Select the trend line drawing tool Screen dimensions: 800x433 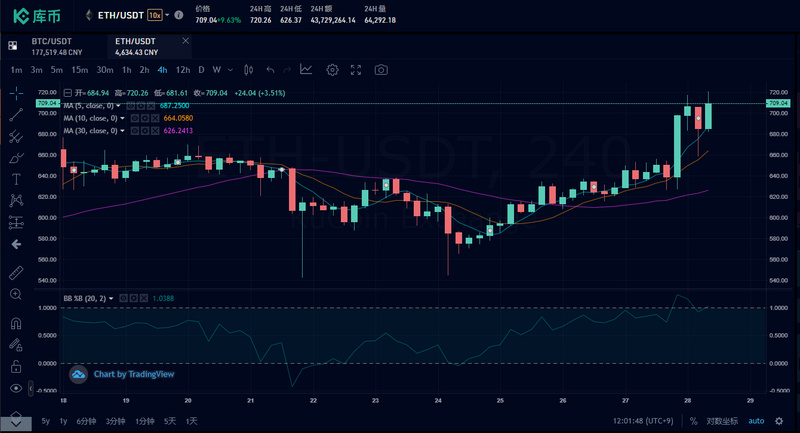[16, 115]
